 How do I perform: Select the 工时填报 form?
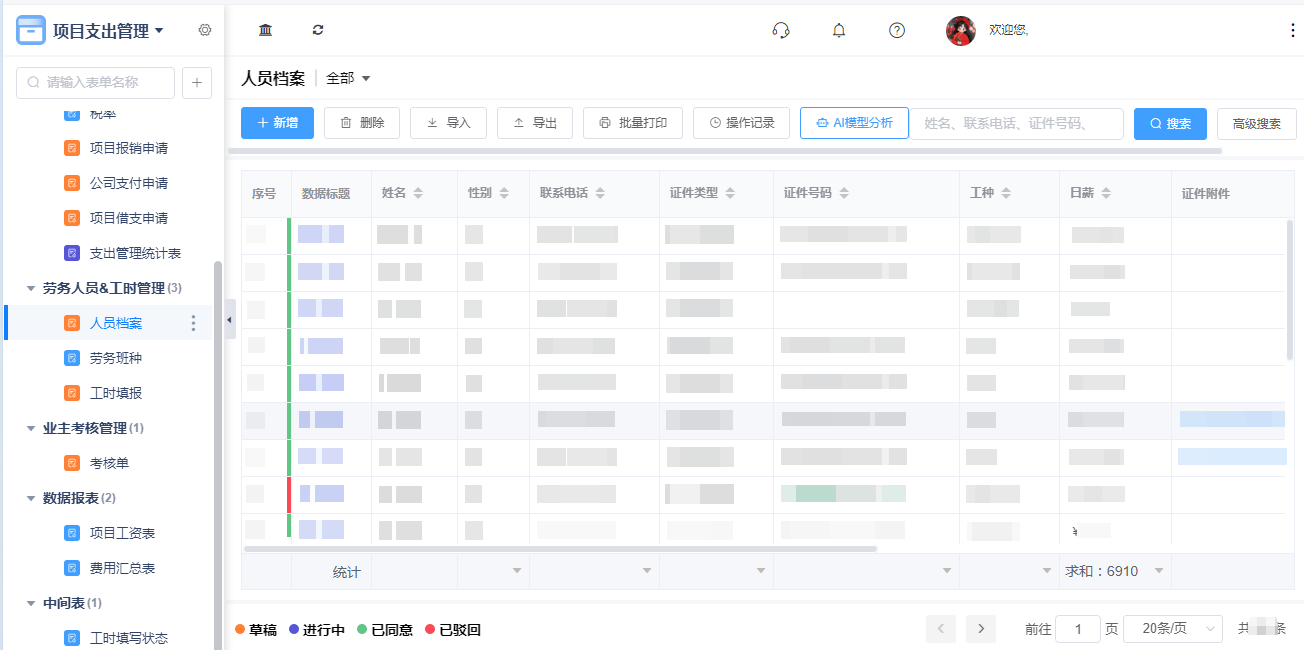tap(115, 393)
